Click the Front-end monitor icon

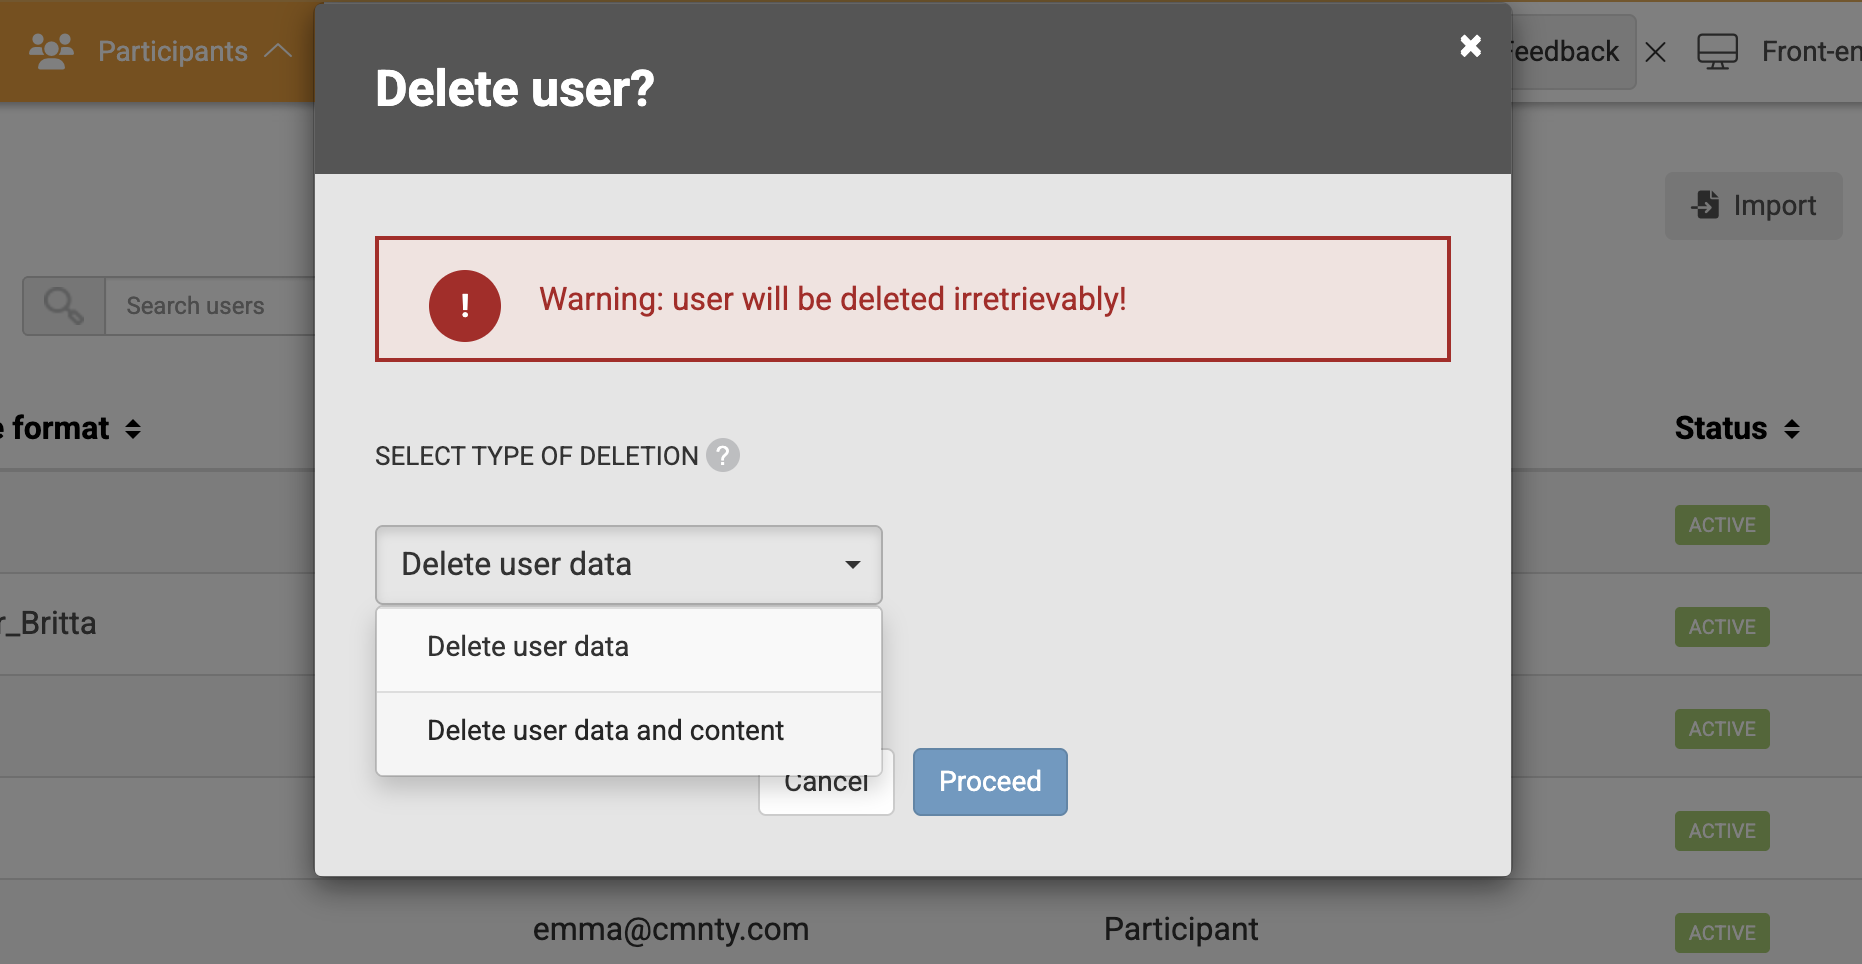click(1717, 51)
